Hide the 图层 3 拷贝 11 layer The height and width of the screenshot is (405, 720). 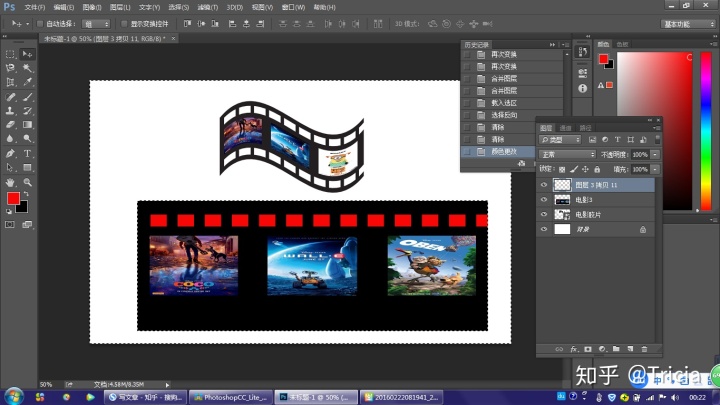pos(544,185)
